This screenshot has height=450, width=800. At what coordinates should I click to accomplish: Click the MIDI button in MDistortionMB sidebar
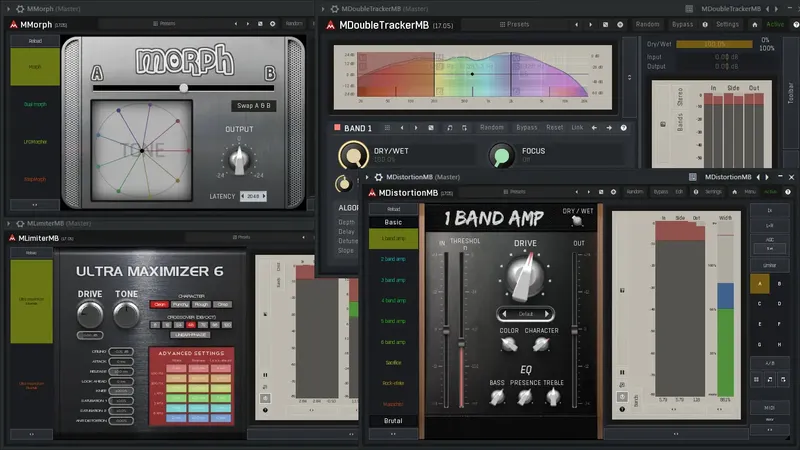(x=769, y=408)
